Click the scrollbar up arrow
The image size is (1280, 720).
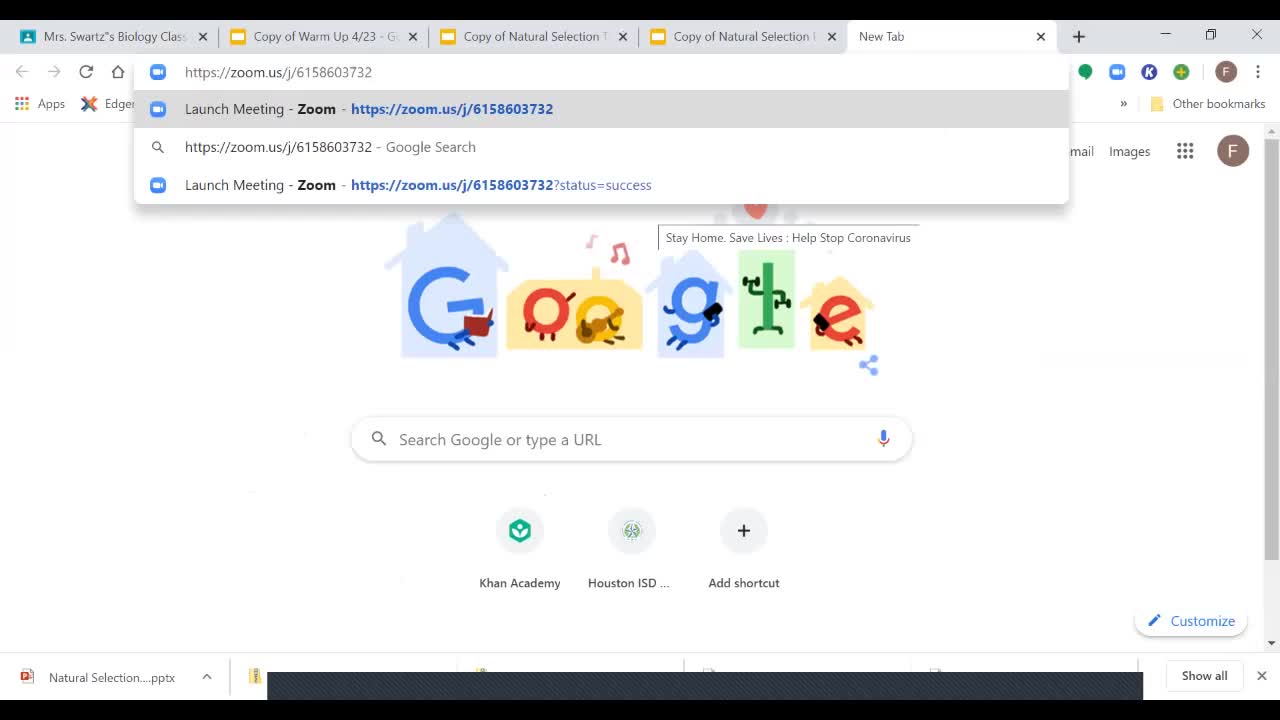tap(1272, 131)
